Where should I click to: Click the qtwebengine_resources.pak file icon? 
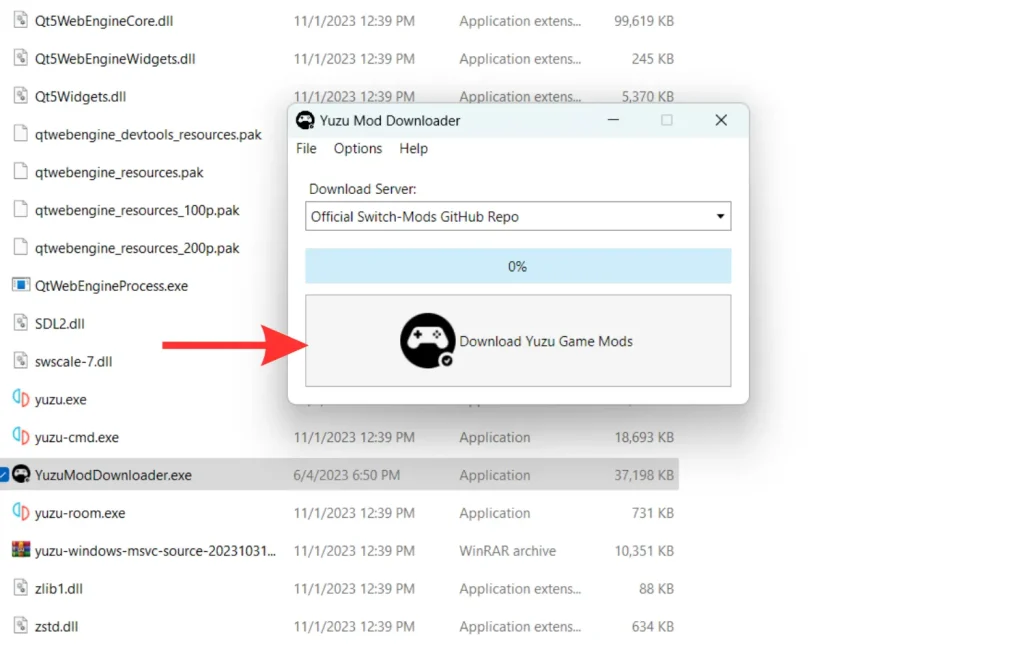tap(21, 172)
